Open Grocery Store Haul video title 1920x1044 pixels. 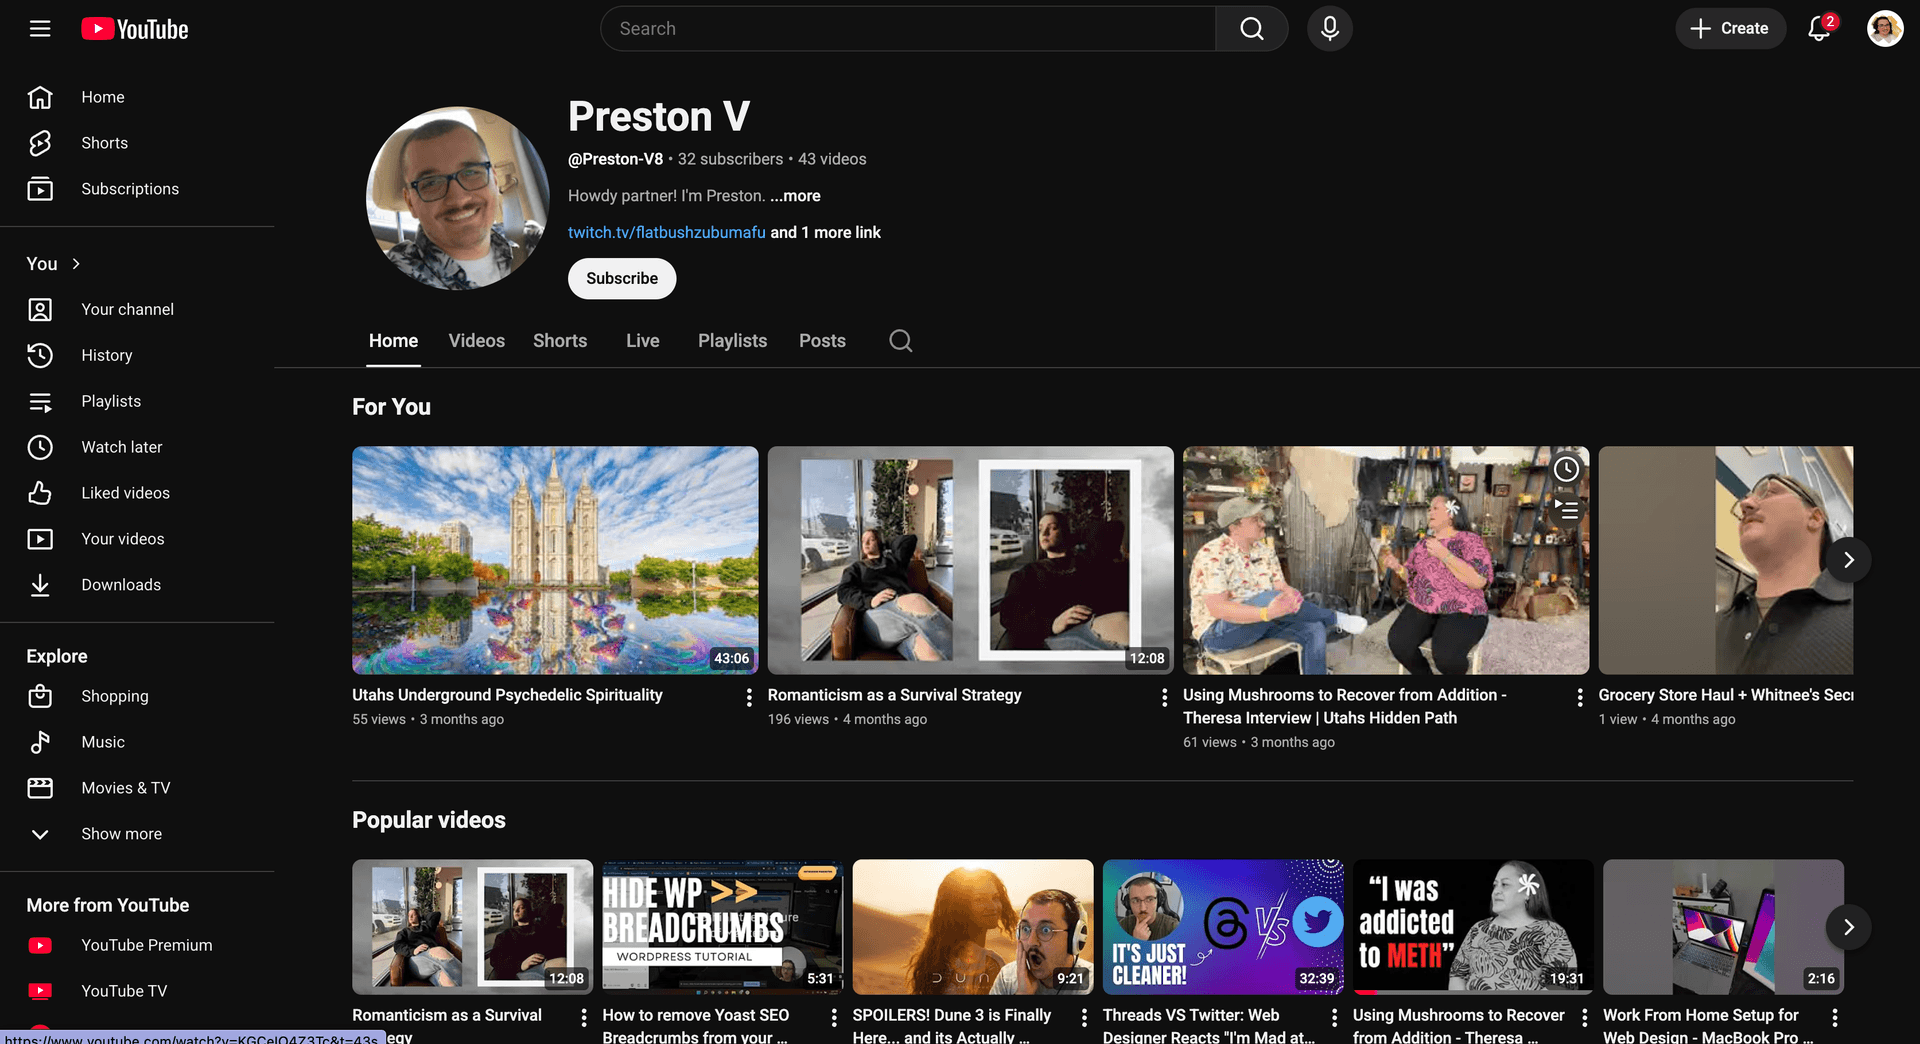pos(1725,695)
